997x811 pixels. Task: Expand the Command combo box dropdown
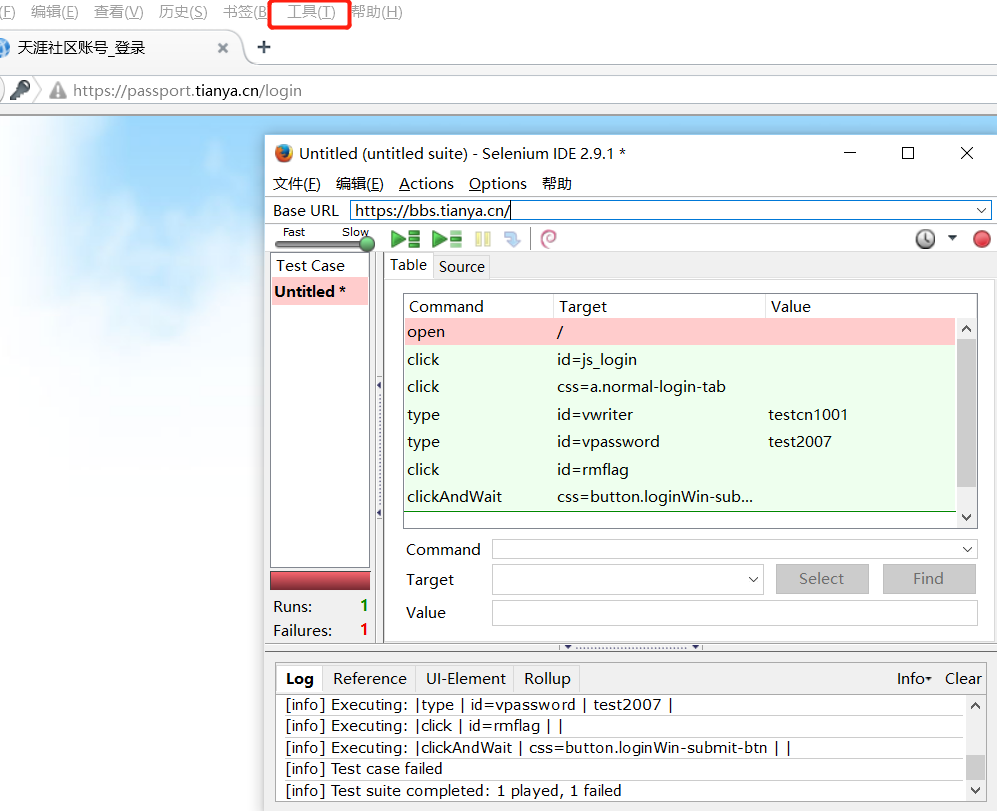click(x=967, y=549)
